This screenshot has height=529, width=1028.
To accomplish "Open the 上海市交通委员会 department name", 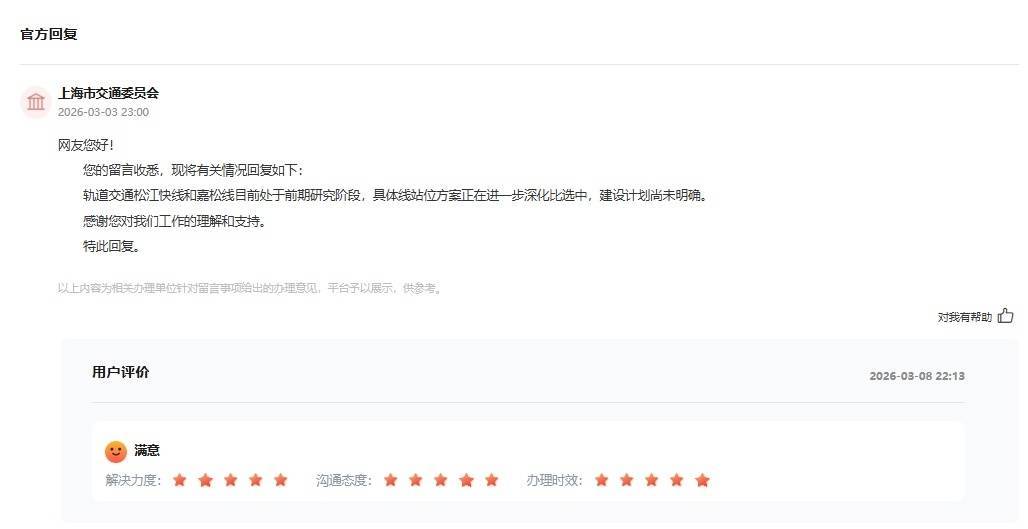I will (x=108, y=93).
